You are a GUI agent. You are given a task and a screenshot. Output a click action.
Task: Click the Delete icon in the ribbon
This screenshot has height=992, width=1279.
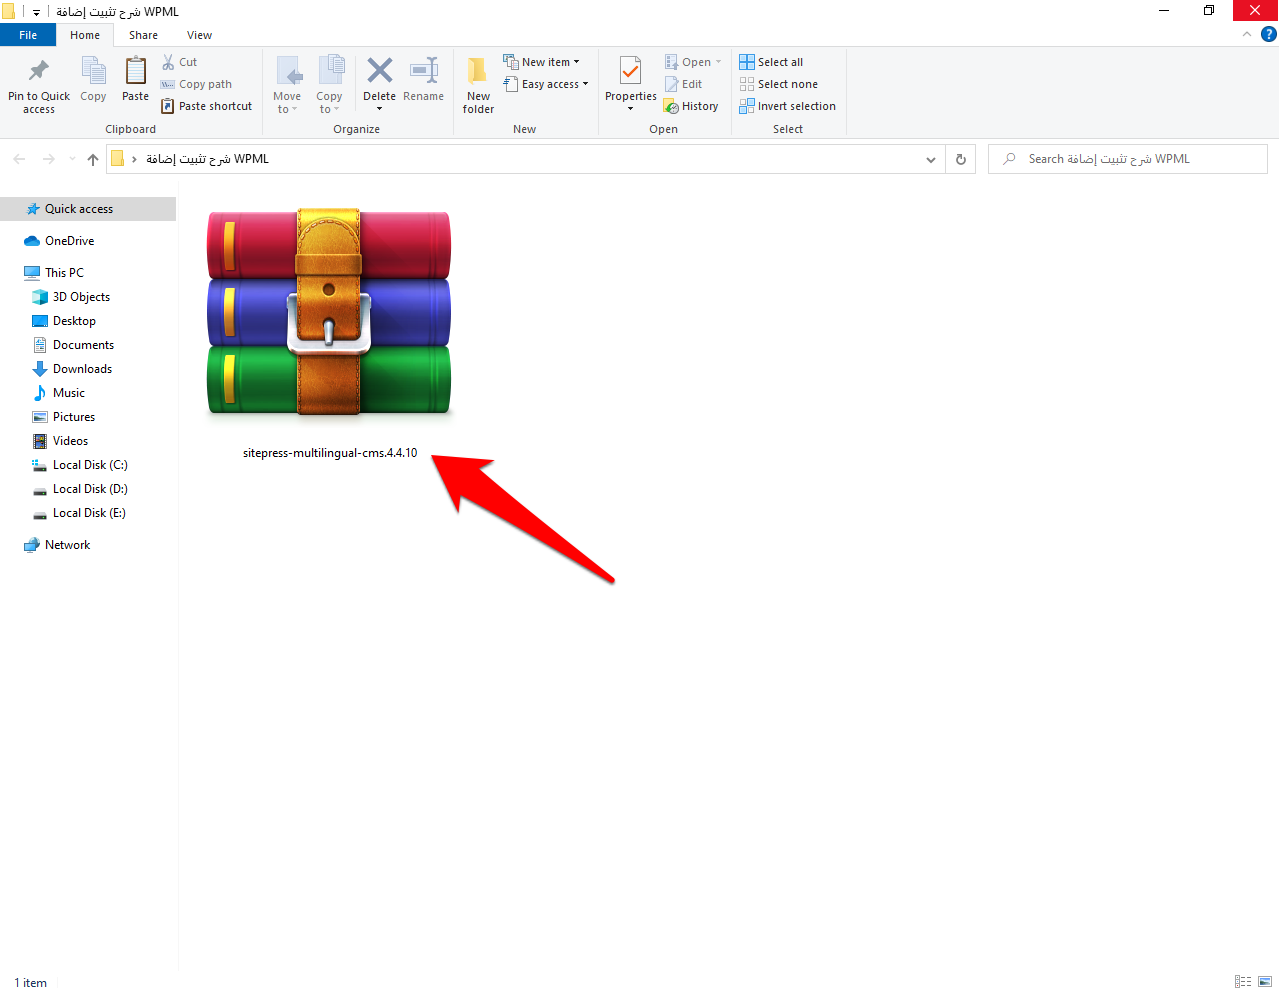[x=379, y=72]
